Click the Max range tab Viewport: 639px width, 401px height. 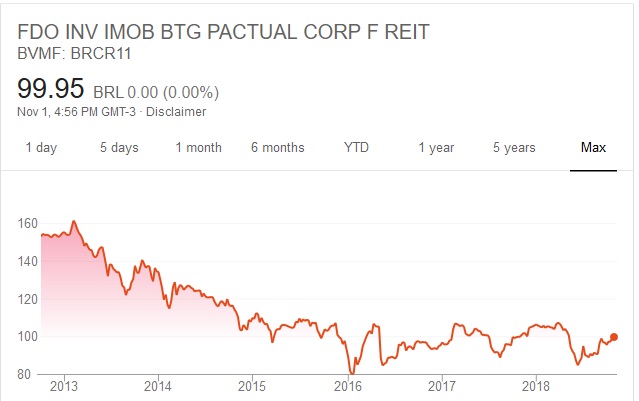(593, 148)
